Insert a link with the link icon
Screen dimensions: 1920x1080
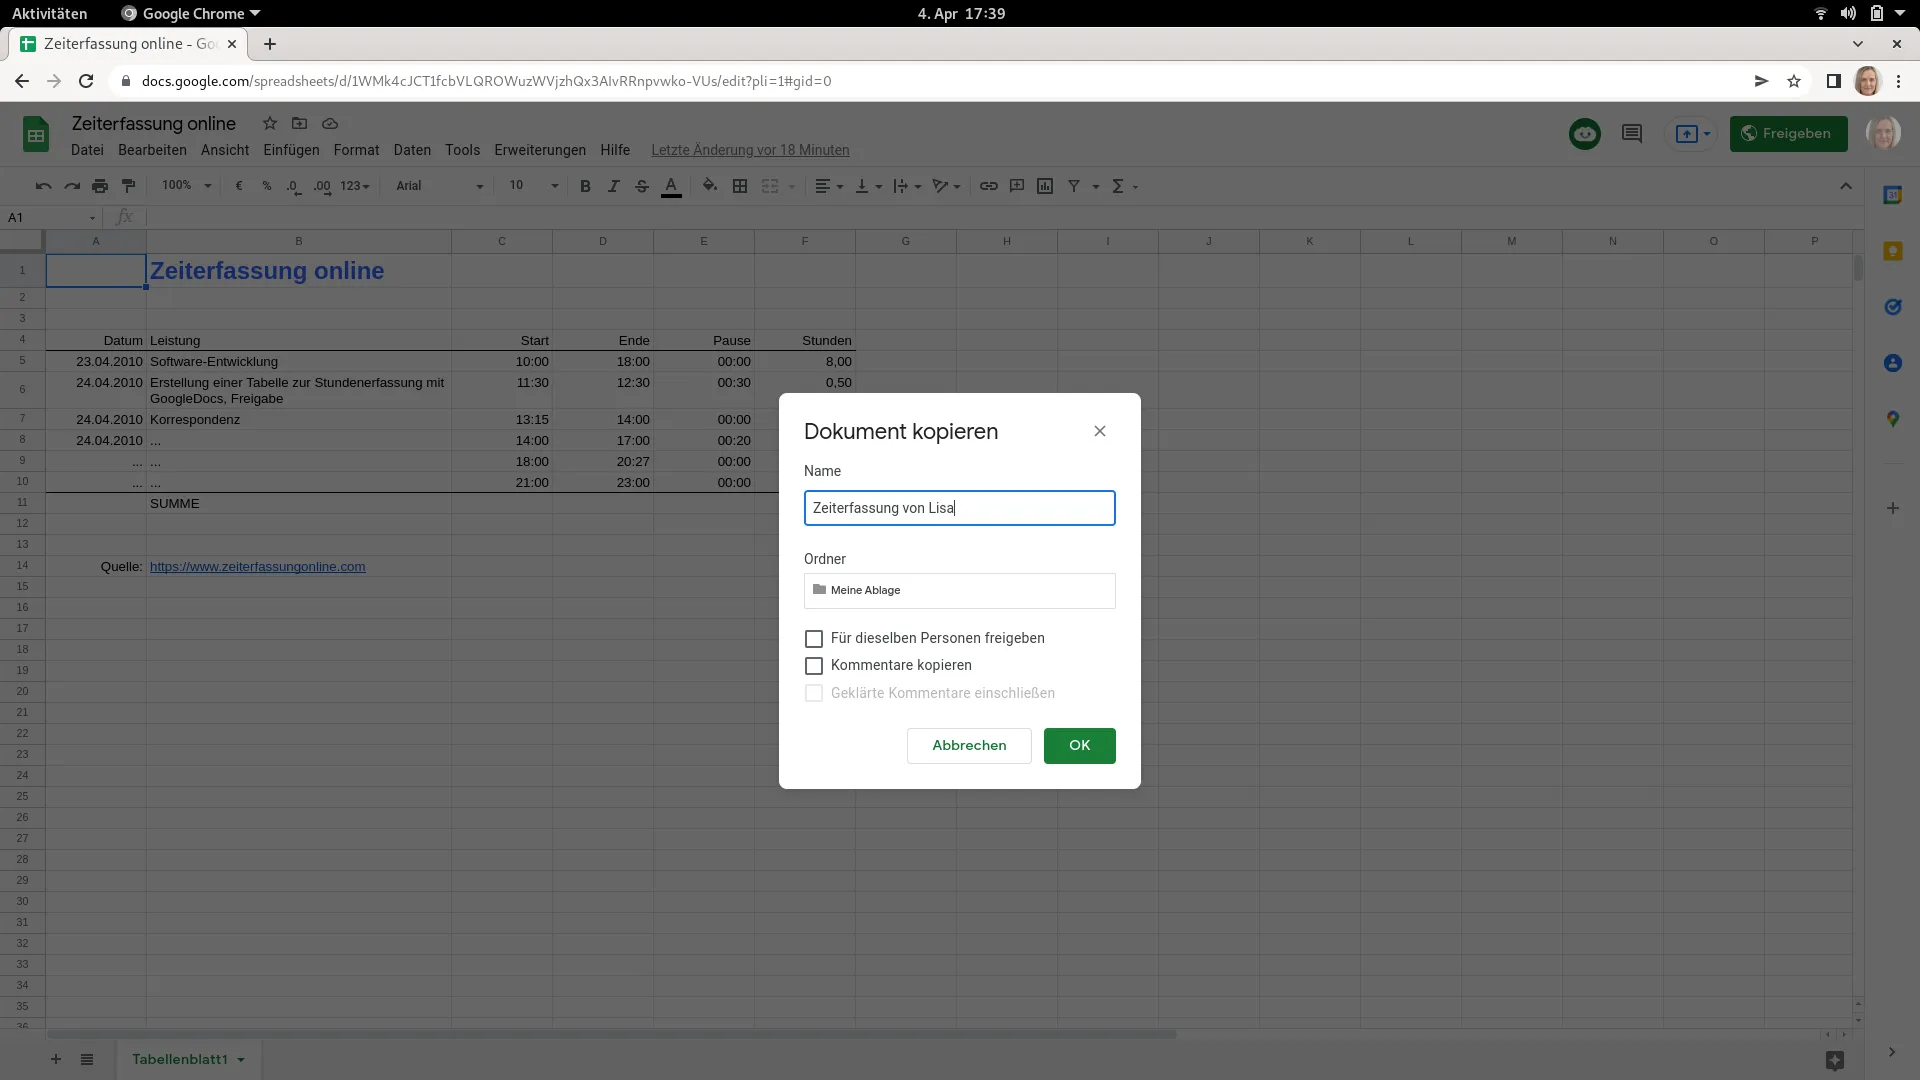(x=989, y=186)
